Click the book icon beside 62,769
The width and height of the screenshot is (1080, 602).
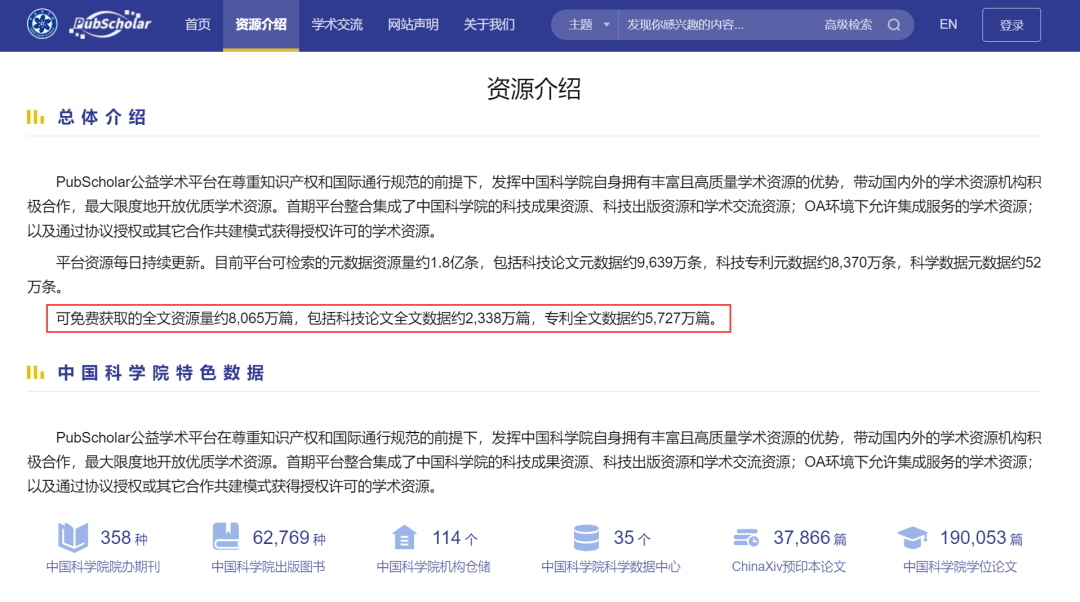226,537
